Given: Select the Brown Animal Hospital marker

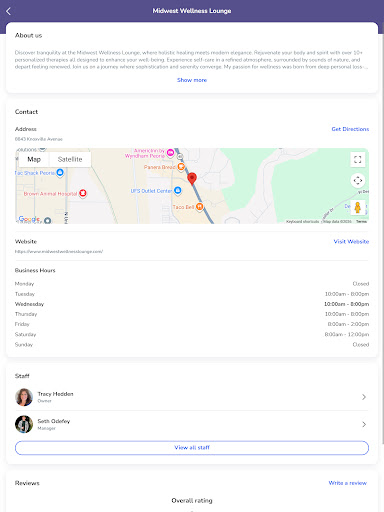Looking at the screenshot, I should [83, 193].
